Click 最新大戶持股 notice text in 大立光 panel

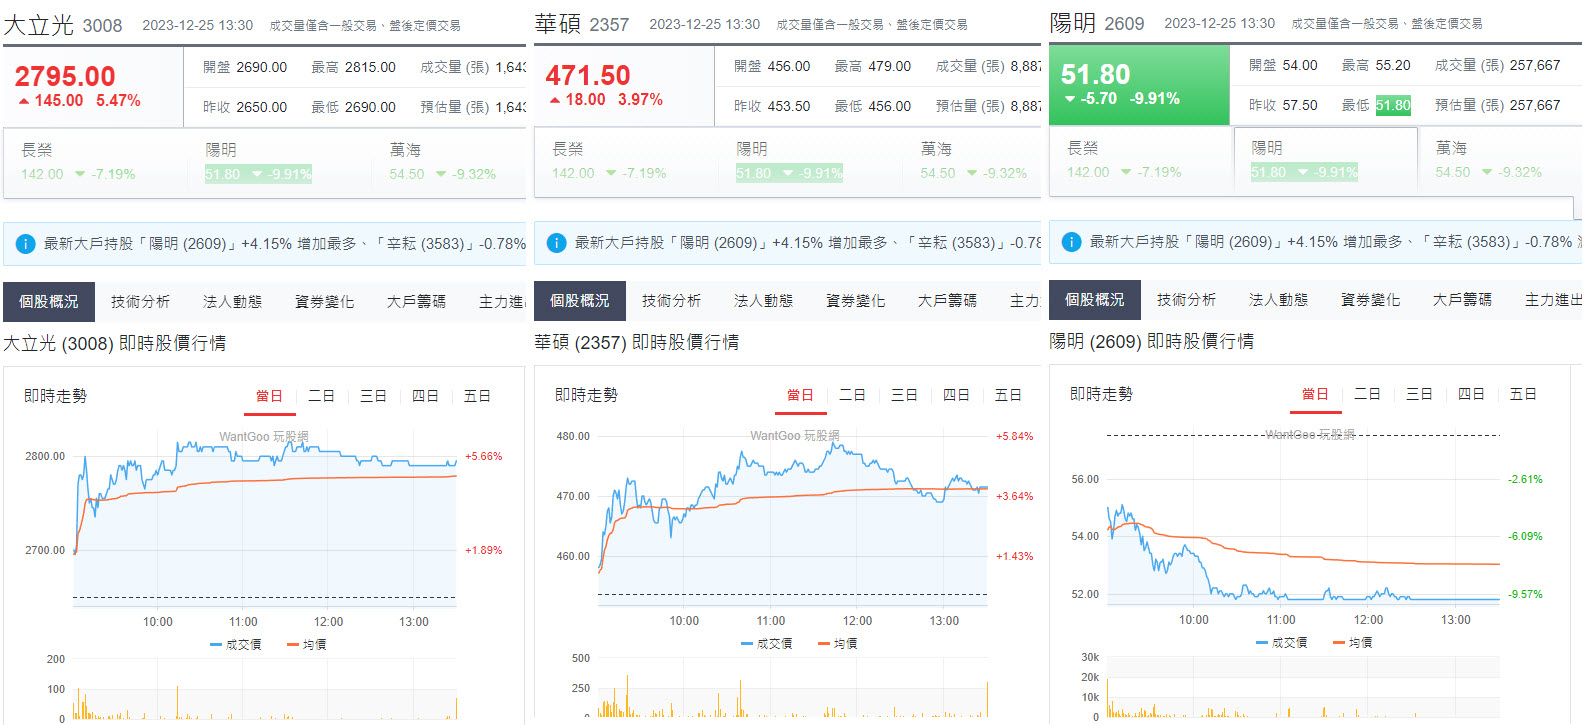pos(284,244)
